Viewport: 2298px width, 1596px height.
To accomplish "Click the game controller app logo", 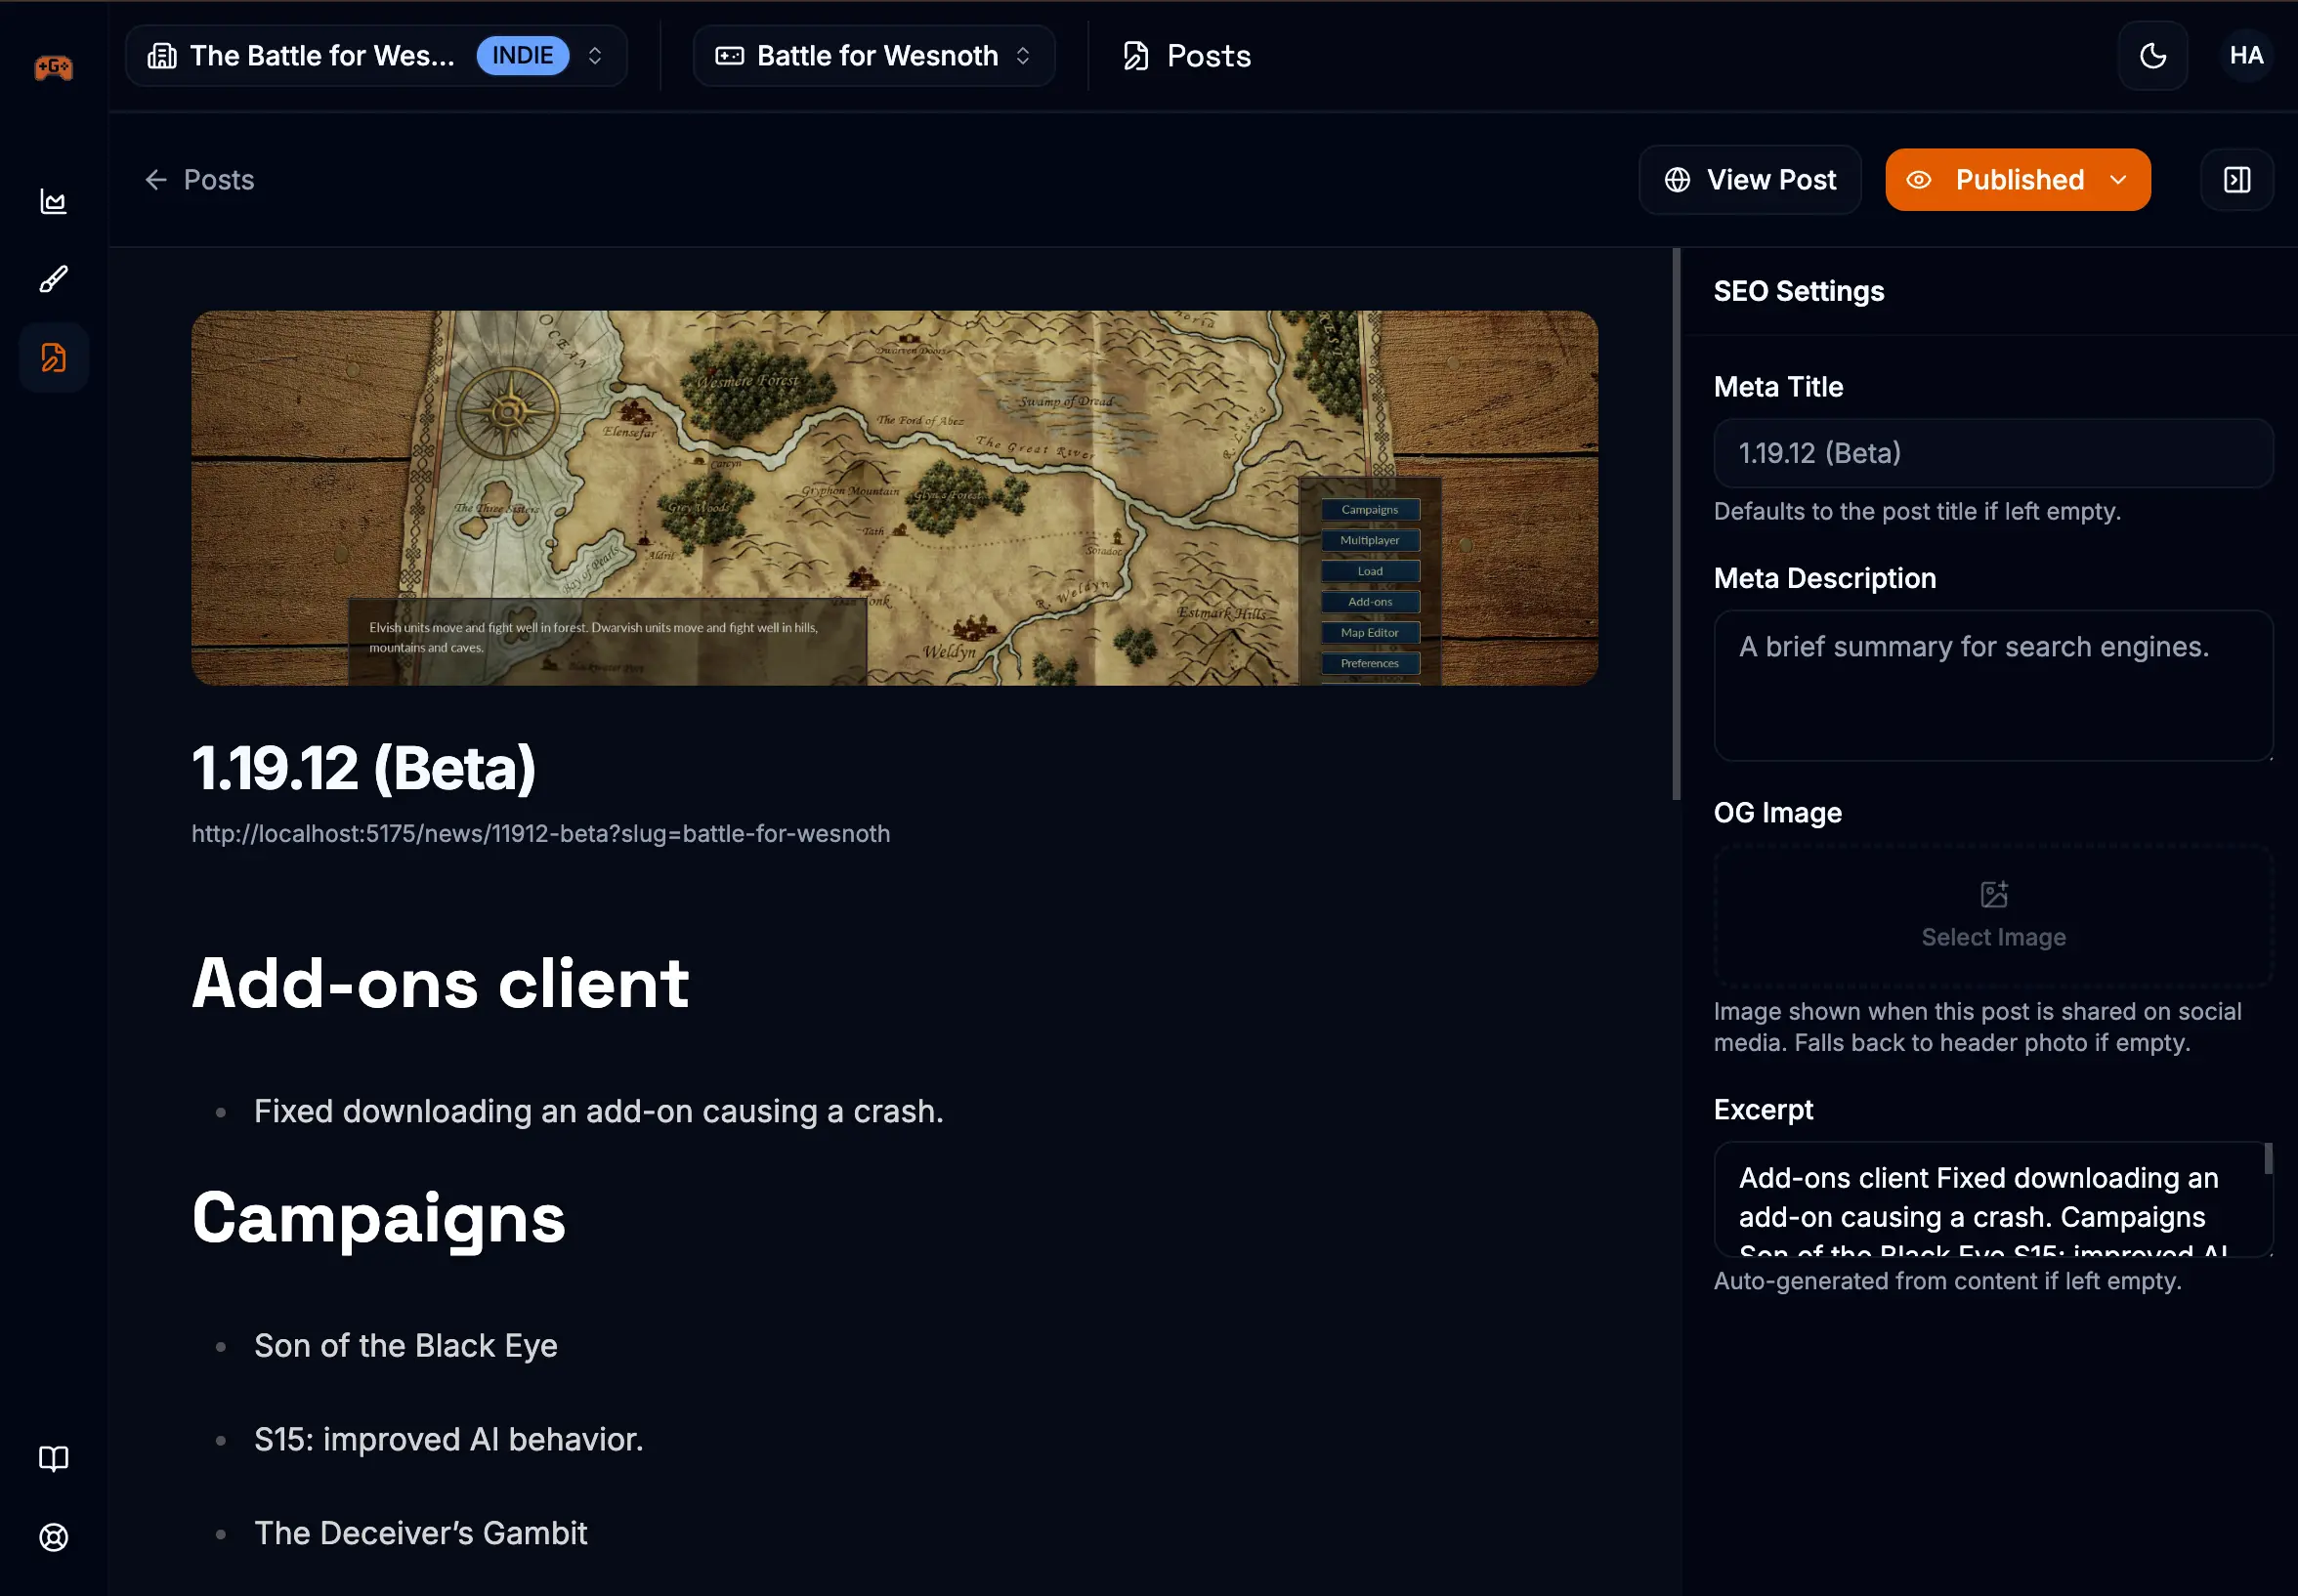I will coord(53,68).
